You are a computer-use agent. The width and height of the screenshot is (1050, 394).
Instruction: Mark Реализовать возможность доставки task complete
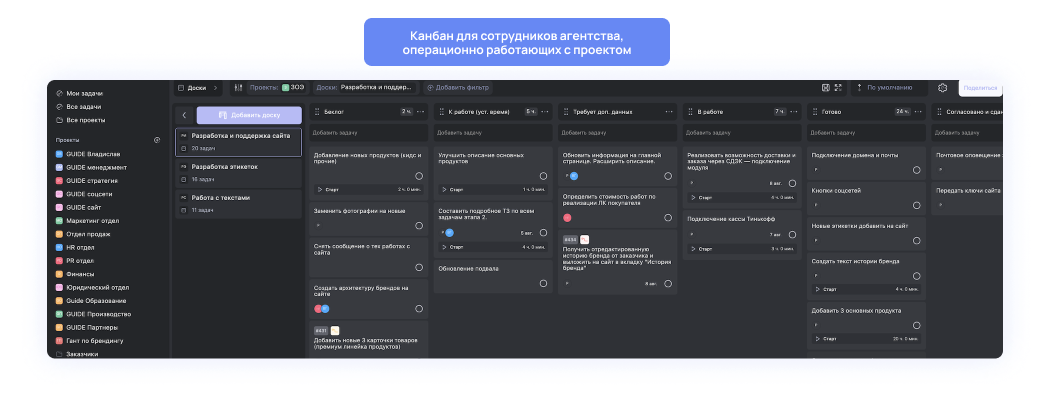pos(793,184)
